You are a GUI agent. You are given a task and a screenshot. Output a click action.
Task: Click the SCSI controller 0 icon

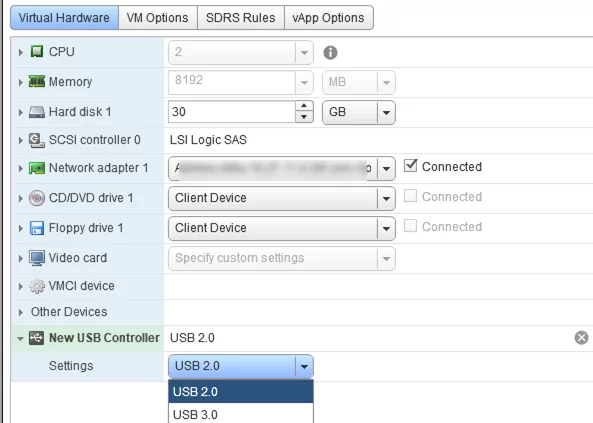[x=37, y=140]
